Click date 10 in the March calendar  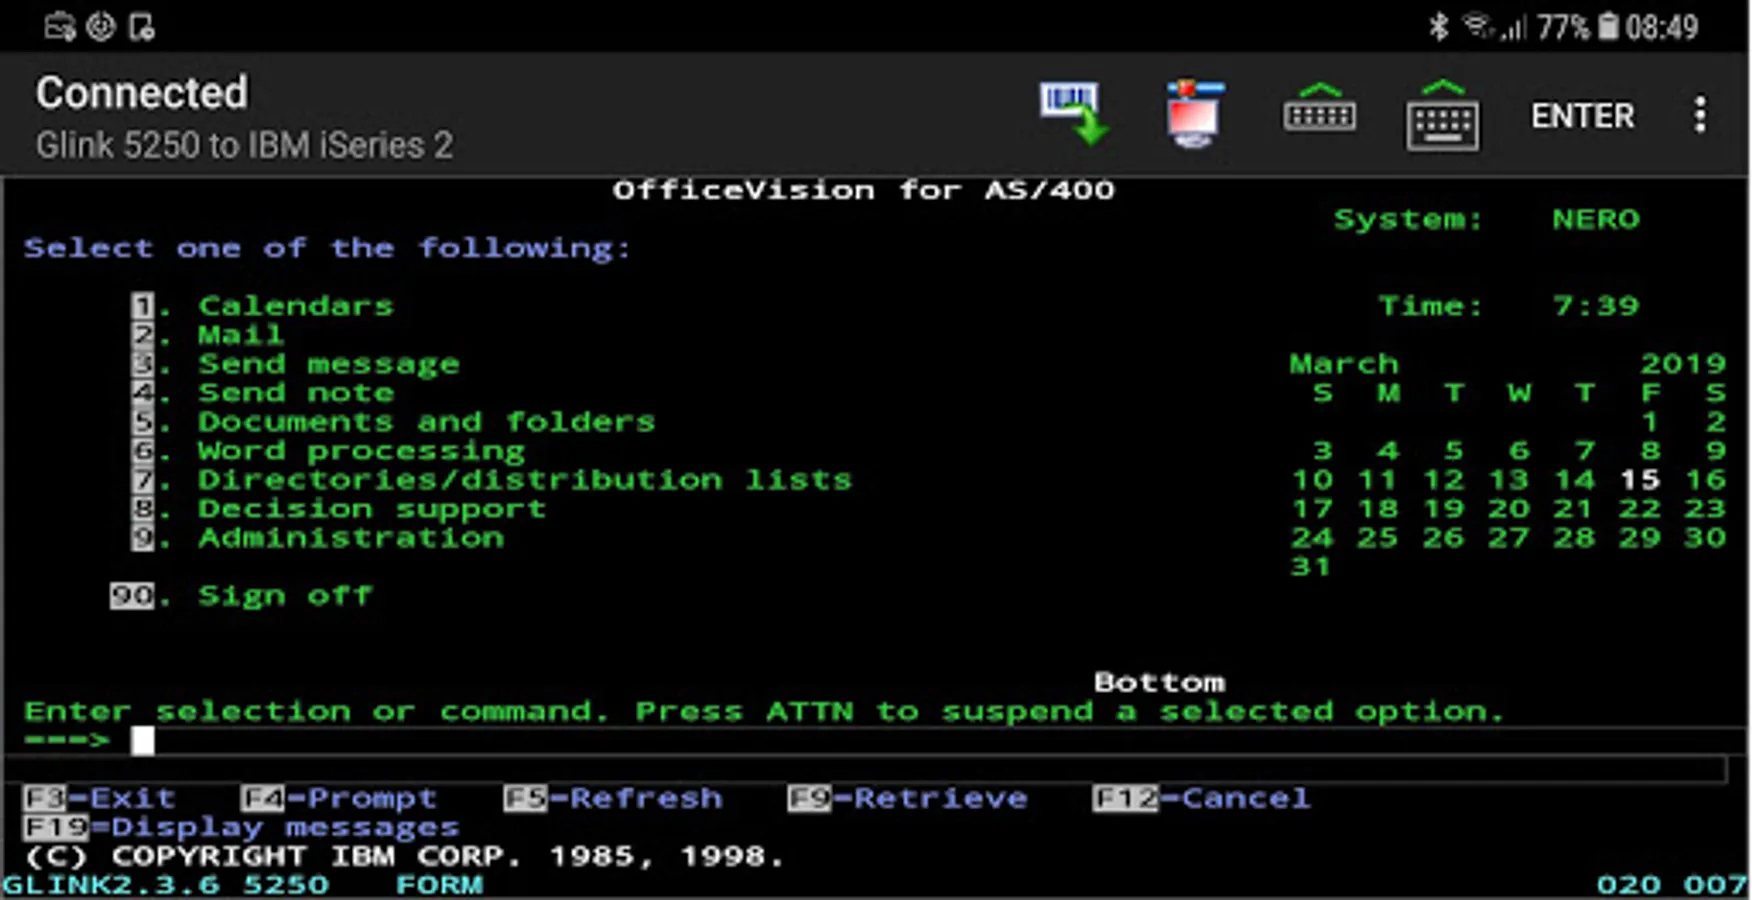coord(1311,479)
